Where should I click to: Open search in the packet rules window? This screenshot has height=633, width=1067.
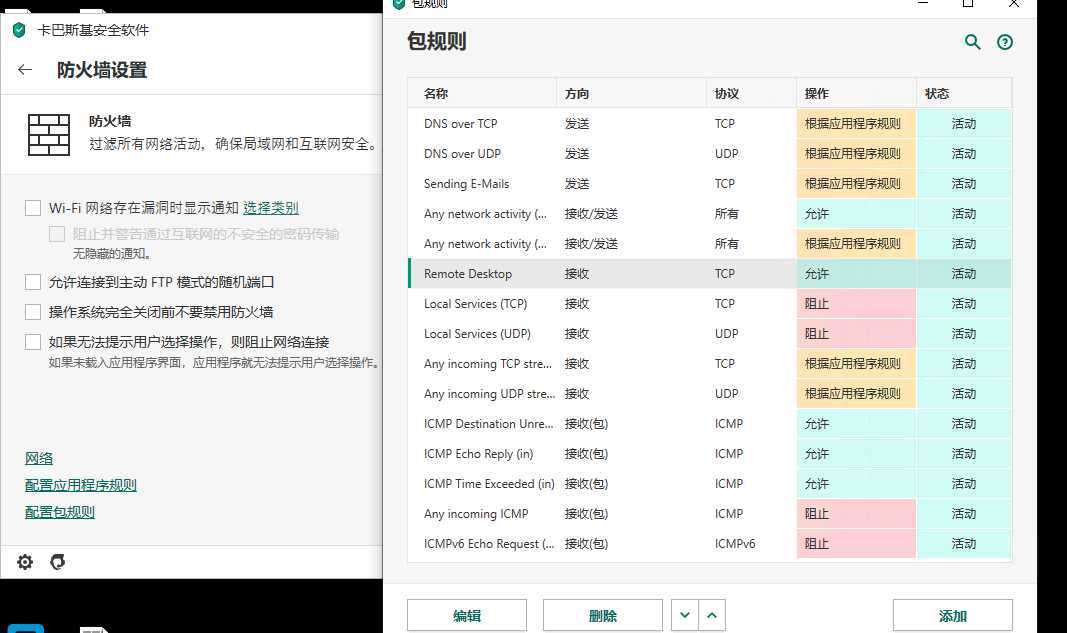pos(972,42)
